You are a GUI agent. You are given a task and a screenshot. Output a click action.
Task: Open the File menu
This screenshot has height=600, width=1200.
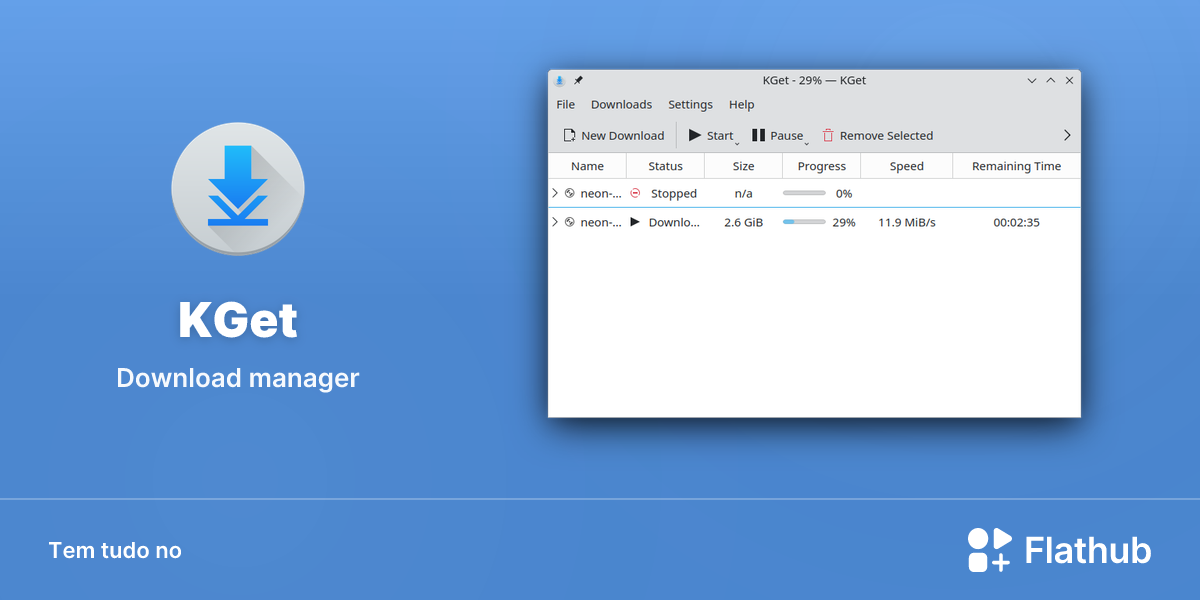click(566, 104)
